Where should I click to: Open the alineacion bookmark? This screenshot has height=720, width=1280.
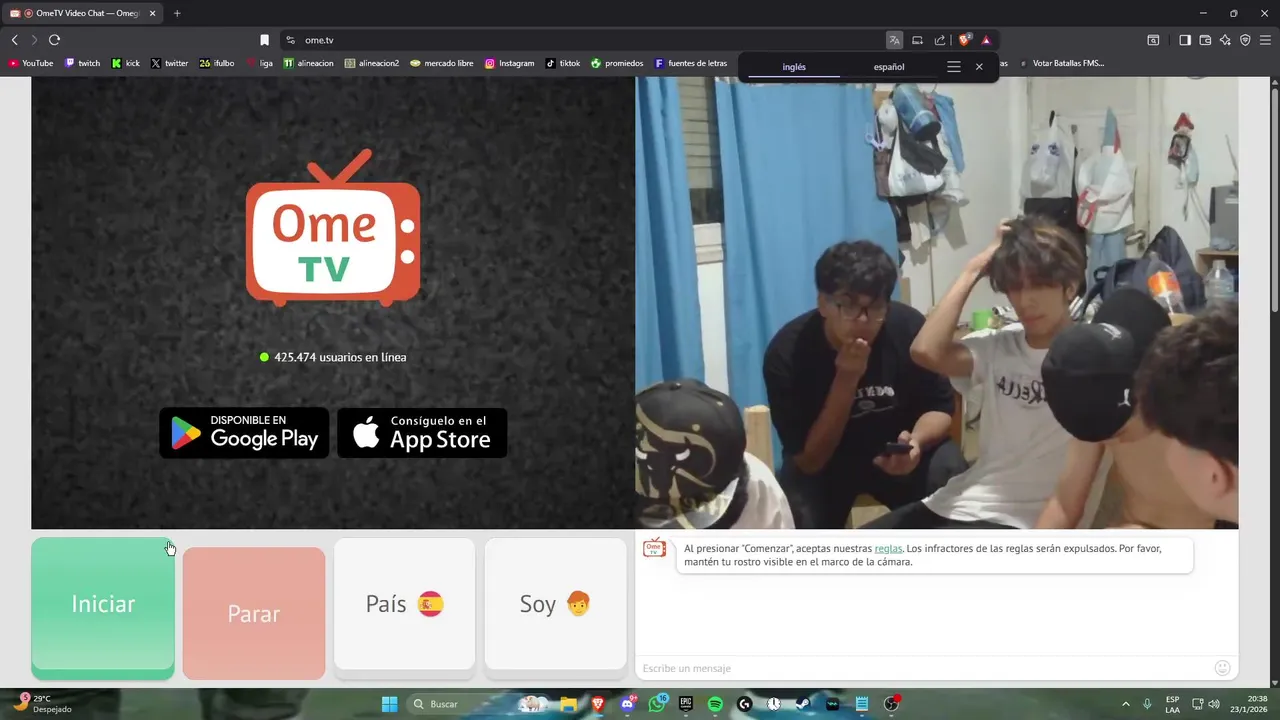[309, 63]
